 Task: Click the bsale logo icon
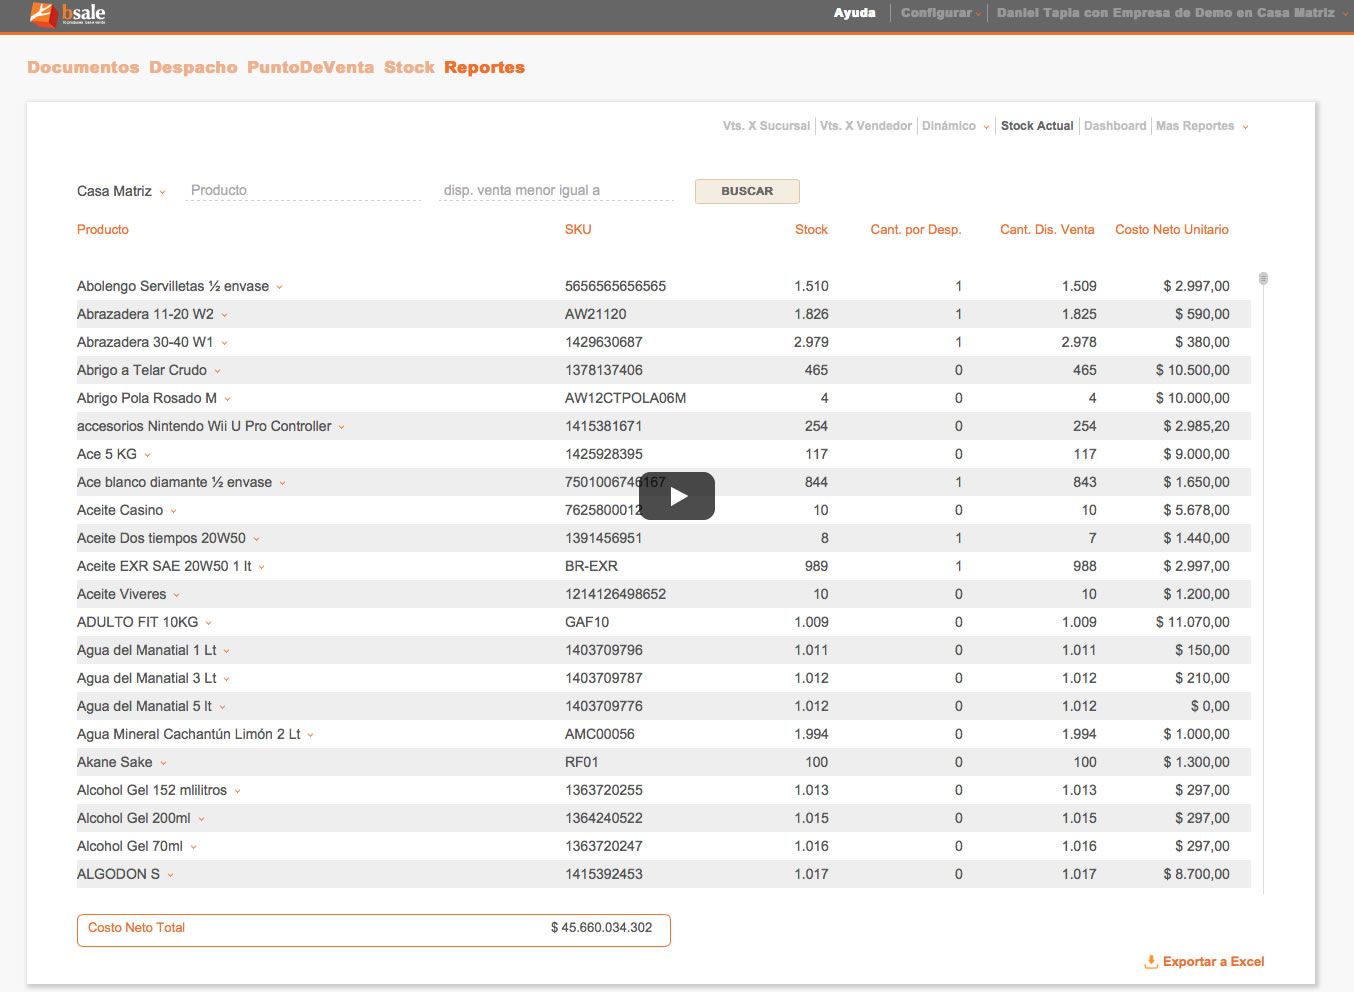coord(44,14)
